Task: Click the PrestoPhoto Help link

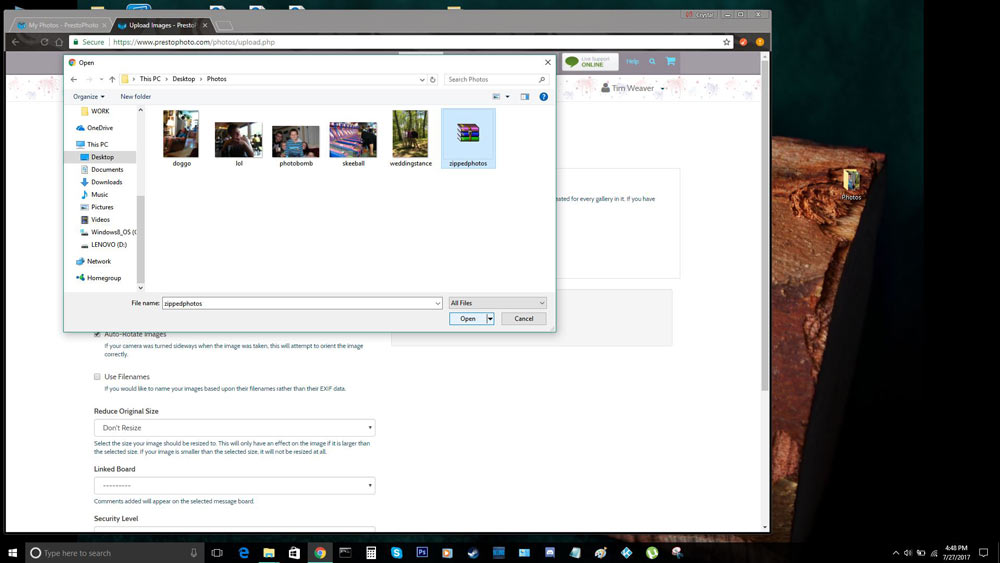Action: click(632, 62)
